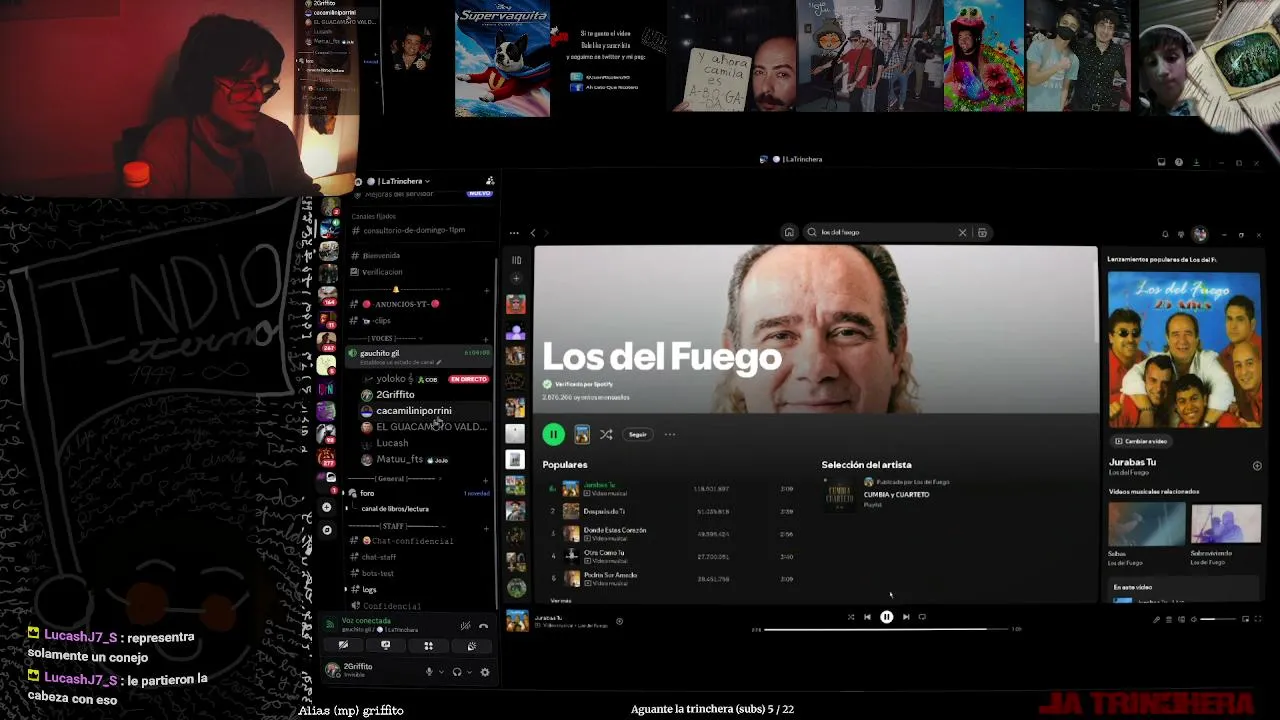Skip to the next track in player bar

906,617
